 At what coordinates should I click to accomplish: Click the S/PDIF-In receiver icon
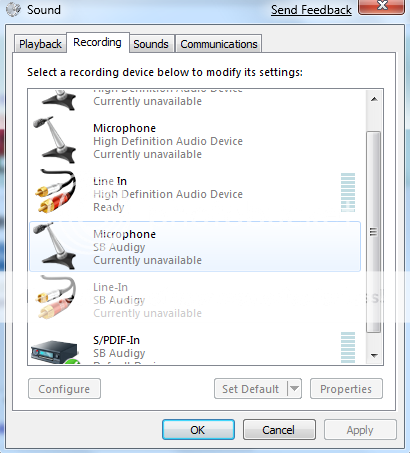[56, 352]
